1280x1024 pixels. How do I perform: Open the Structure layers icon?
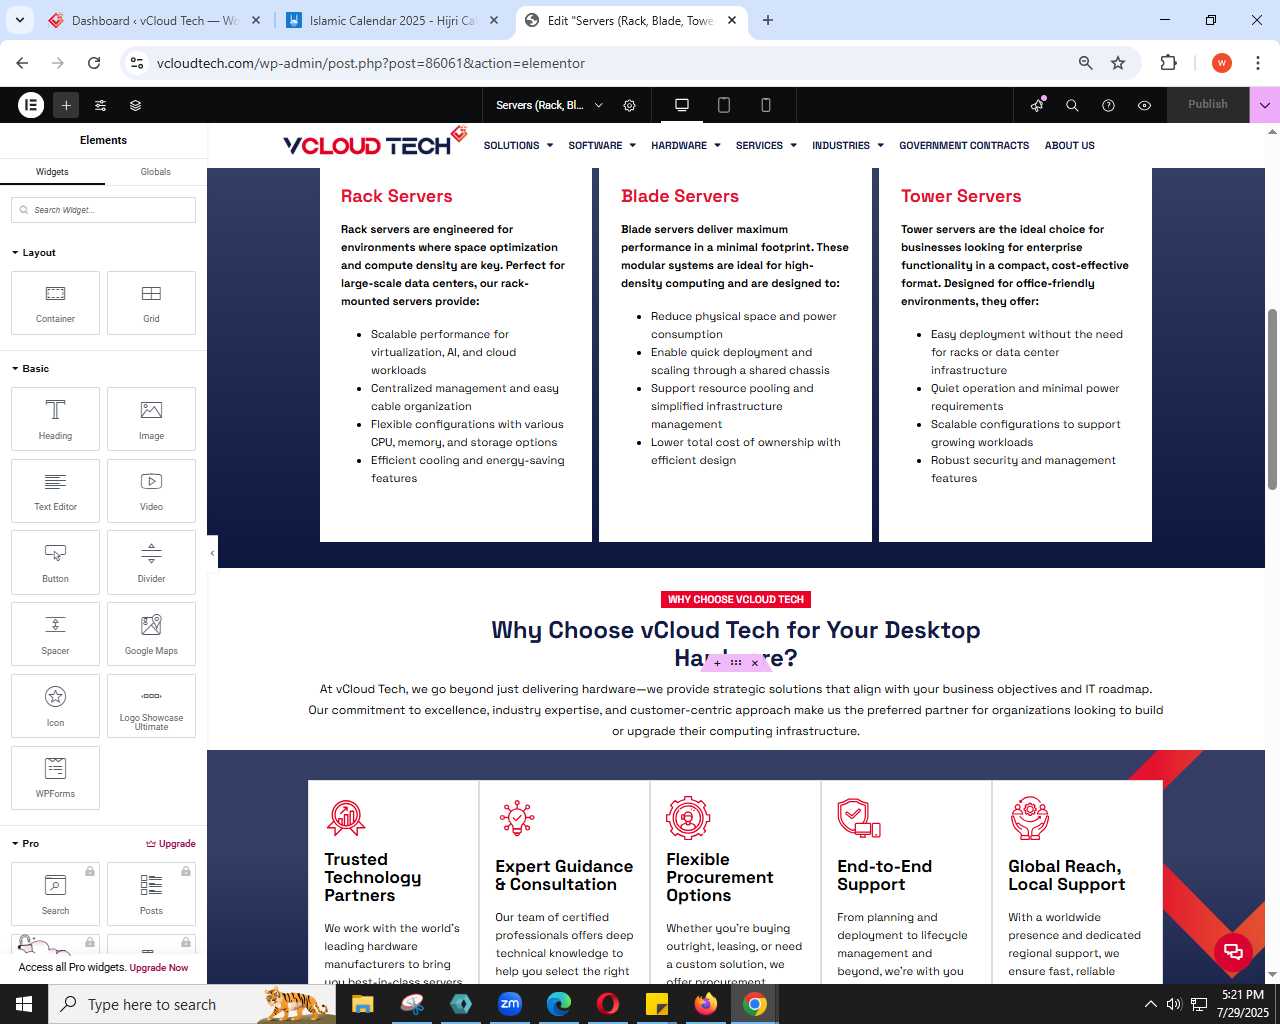135,105
